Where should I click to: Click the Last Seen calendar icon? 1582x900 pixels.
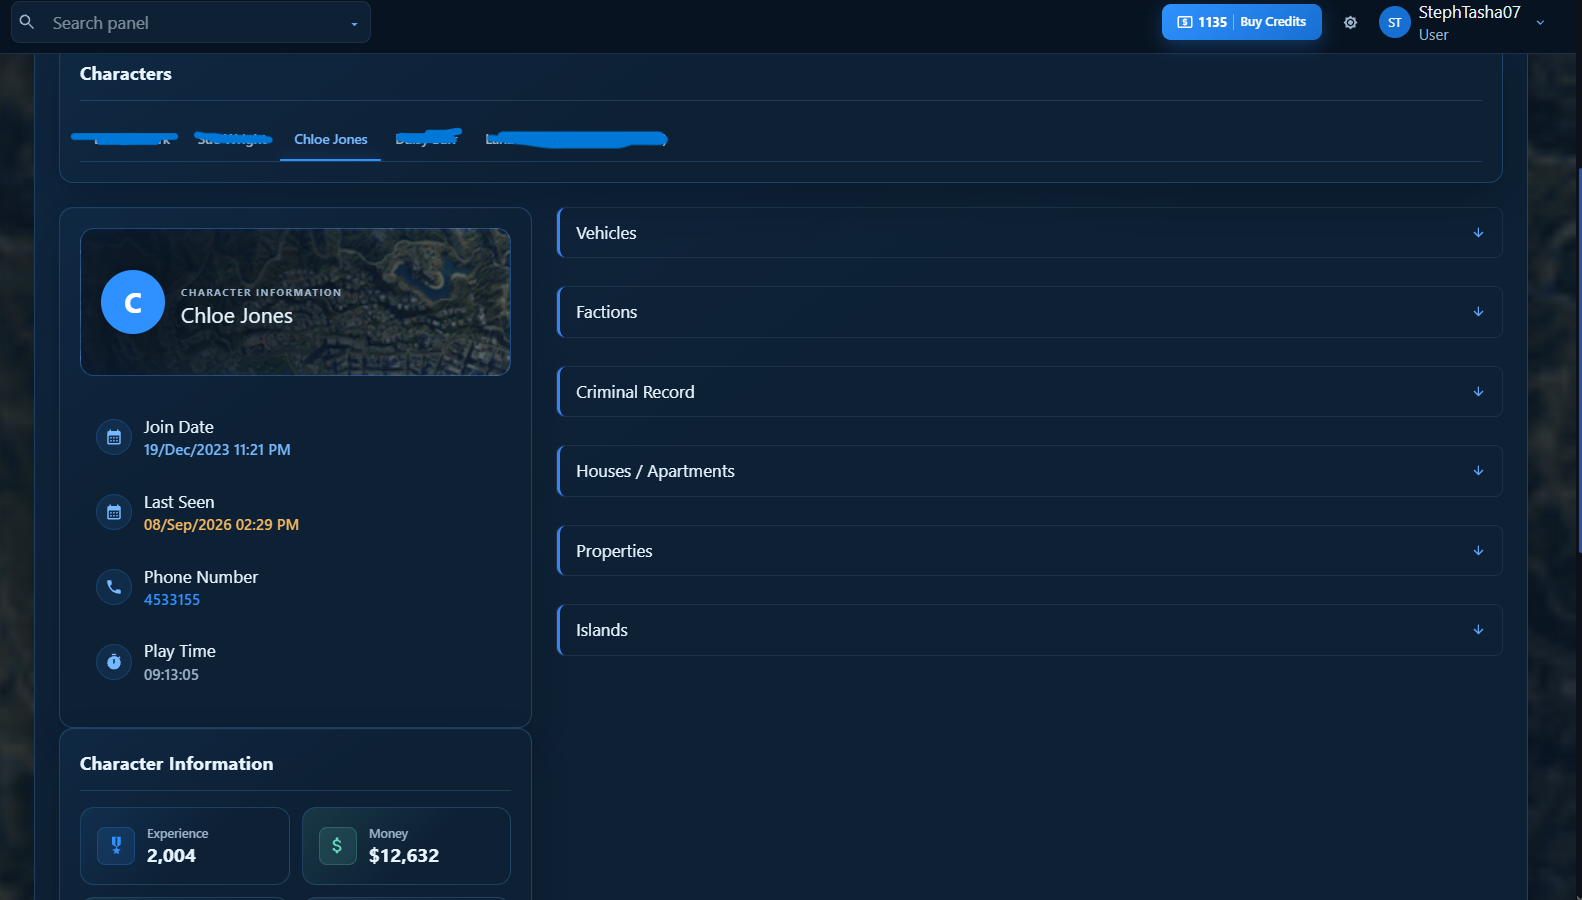[114, 512]
